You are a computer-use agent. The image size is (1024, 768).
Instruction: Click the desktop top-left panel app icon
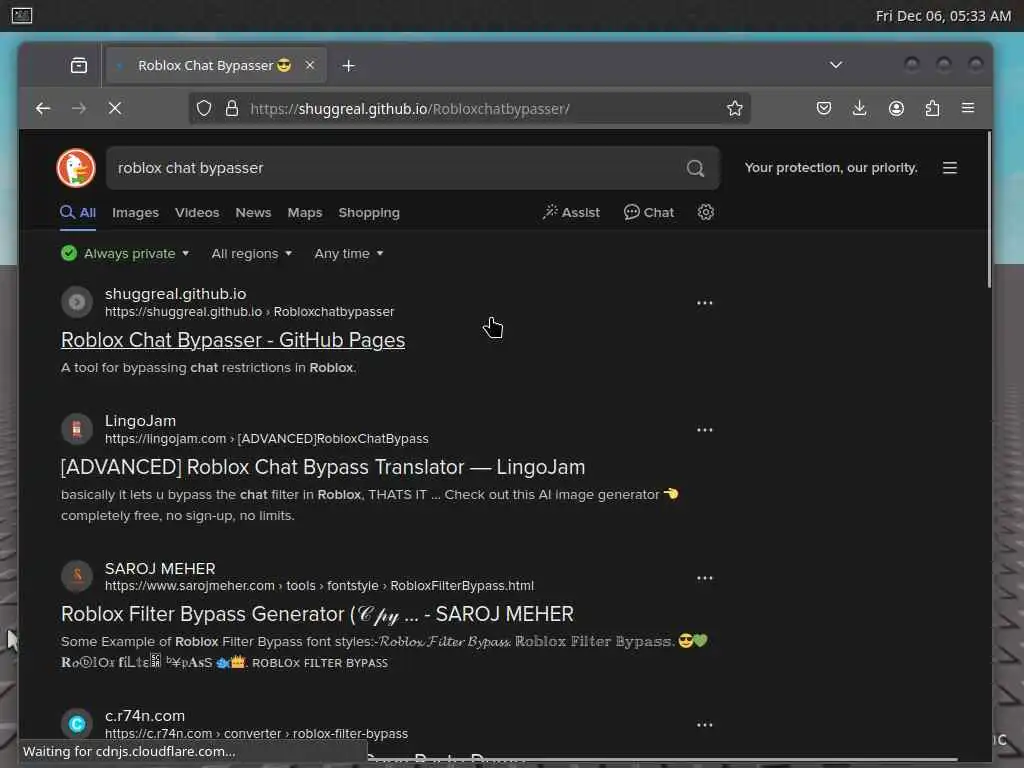pyautogui.click(x=22, y=15)
